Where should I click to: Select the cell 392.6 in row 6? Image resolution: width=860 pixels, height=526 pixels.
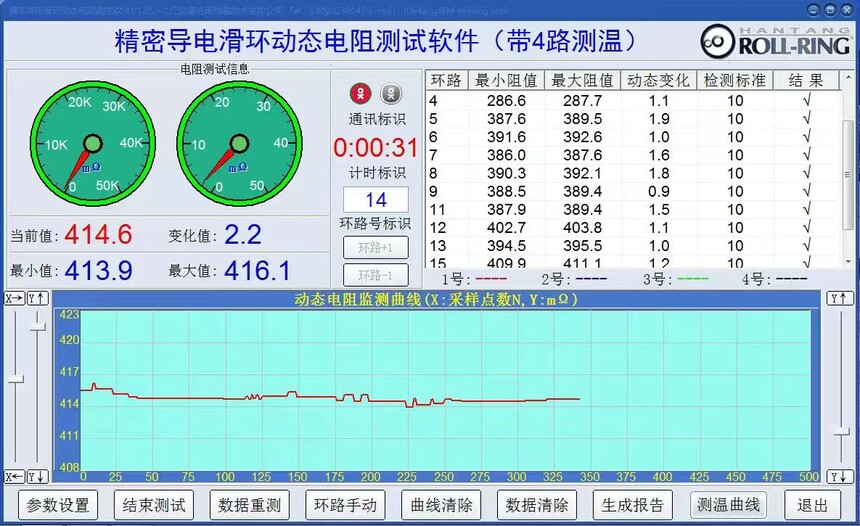tap(582, 137)
